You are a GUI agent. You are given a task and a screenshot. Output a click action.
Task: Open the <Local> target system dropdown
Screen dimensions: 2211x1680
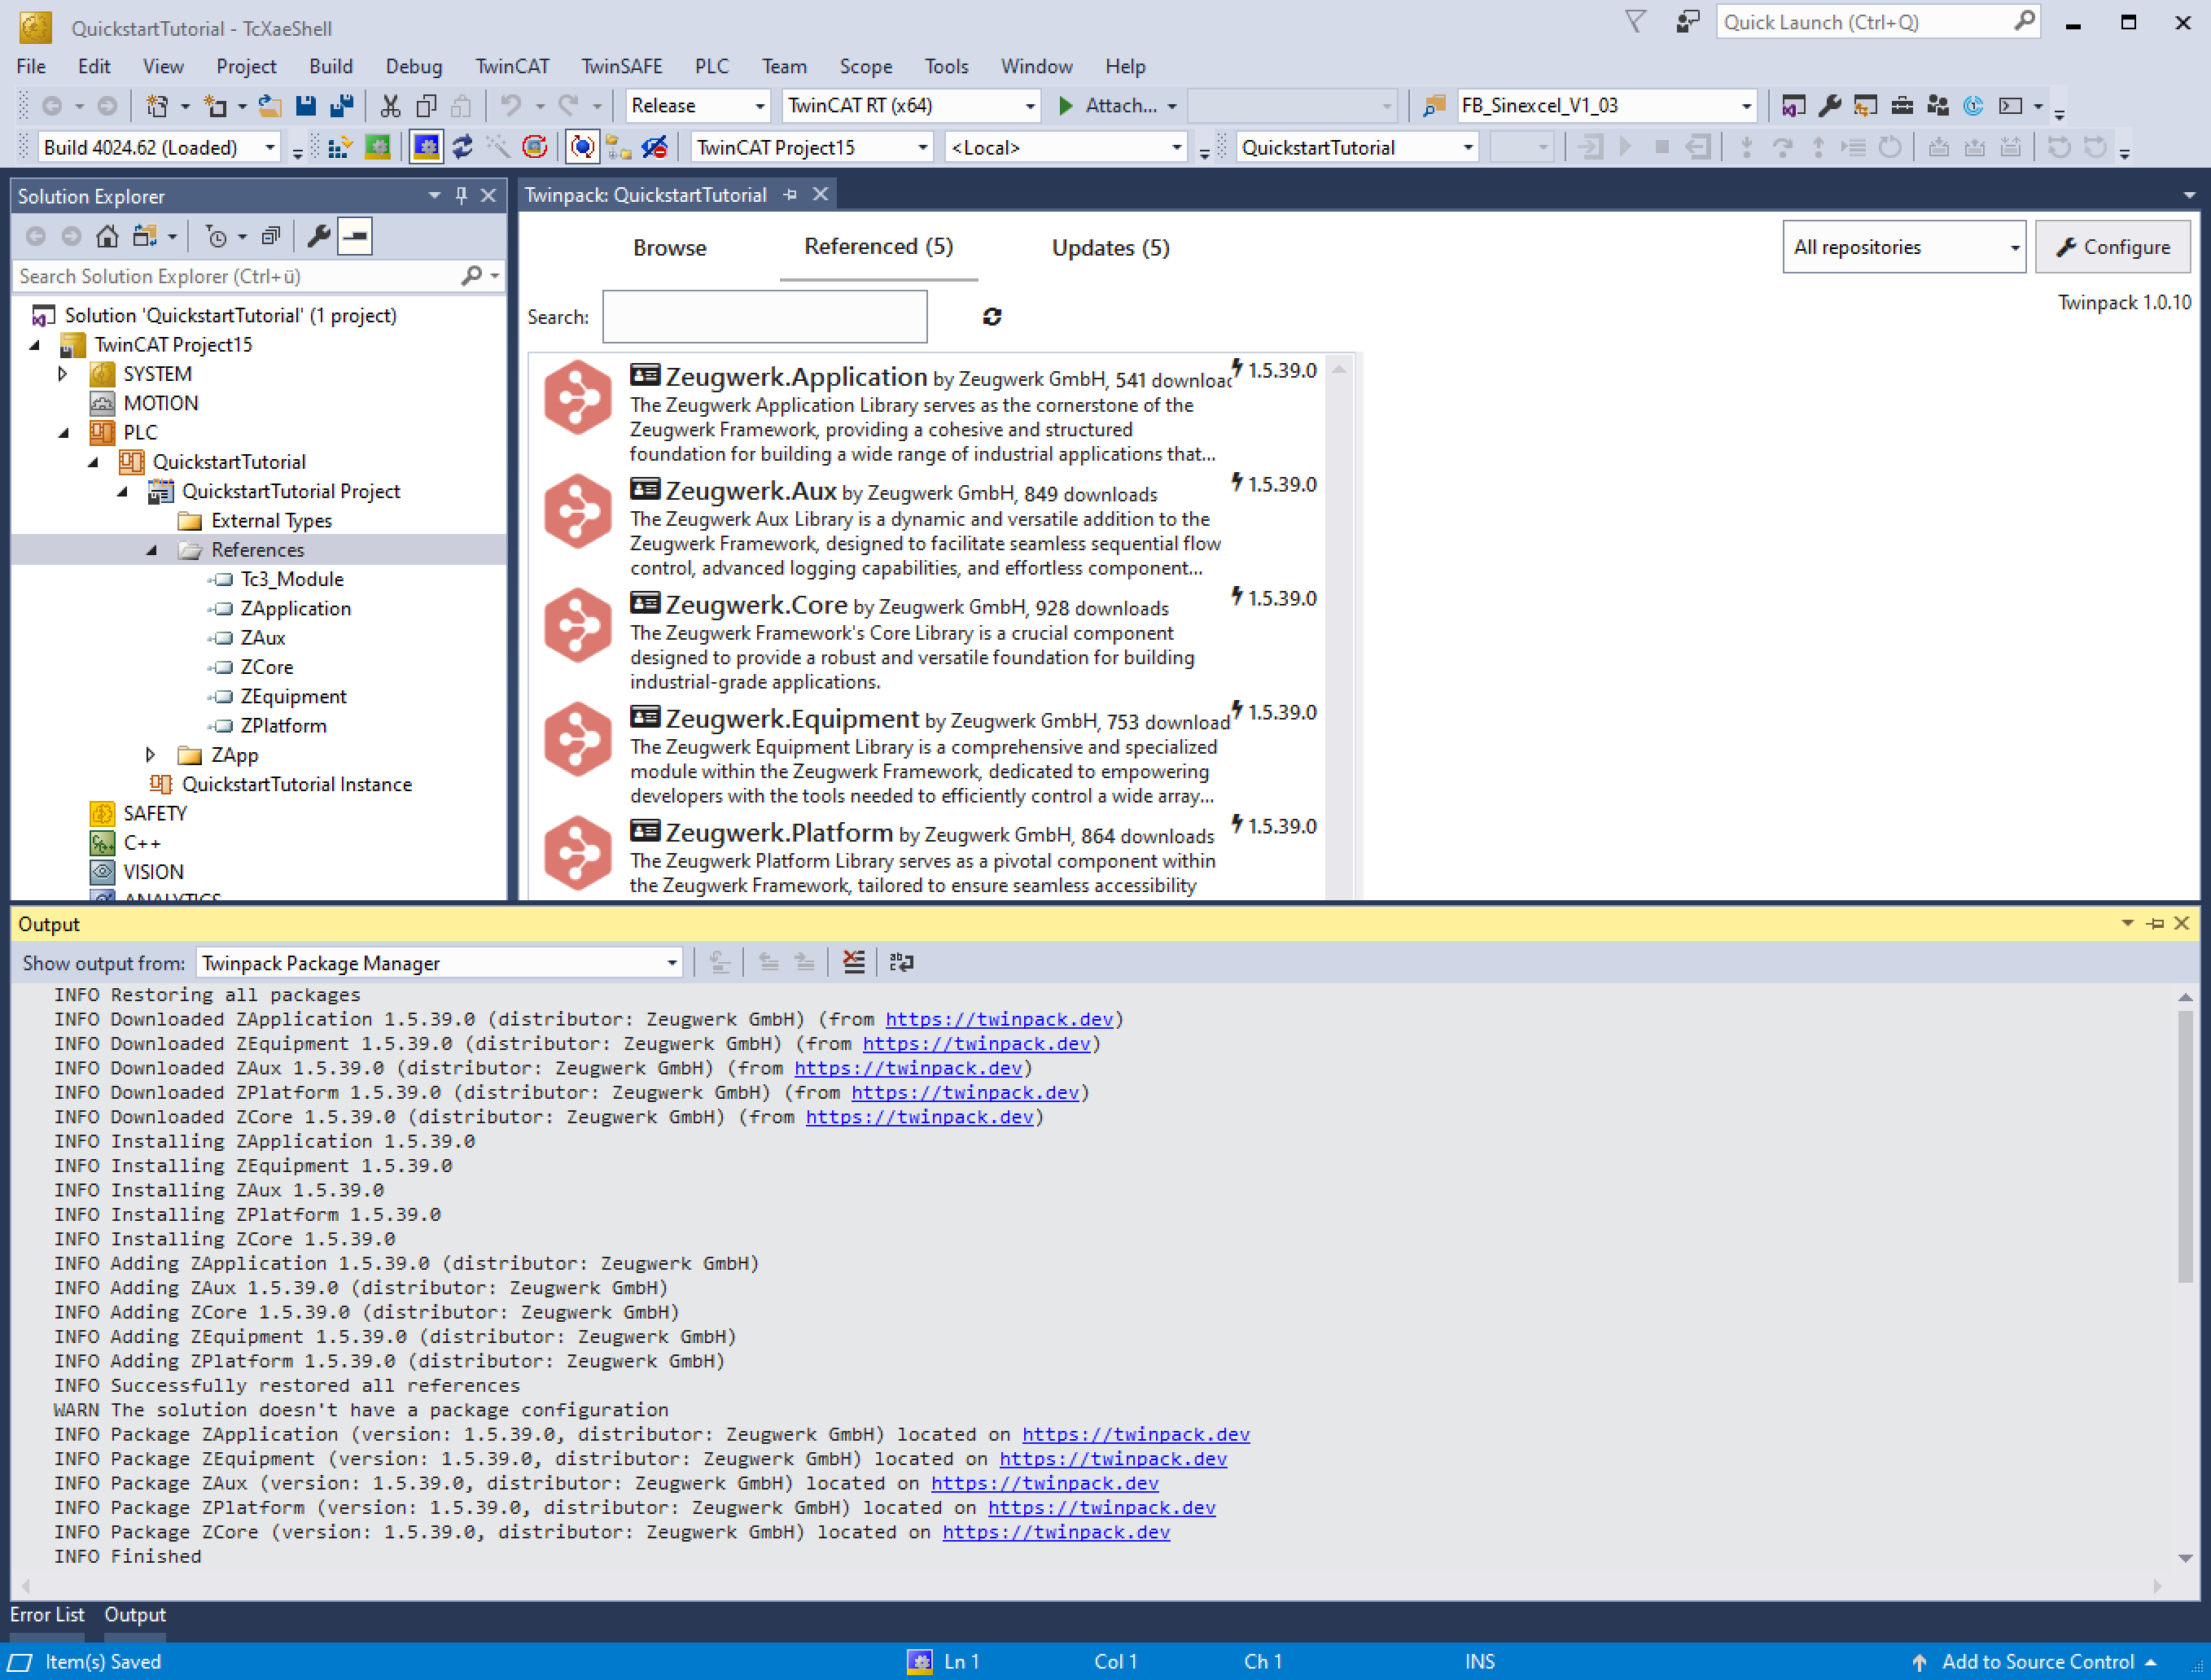coord(1067,148)
